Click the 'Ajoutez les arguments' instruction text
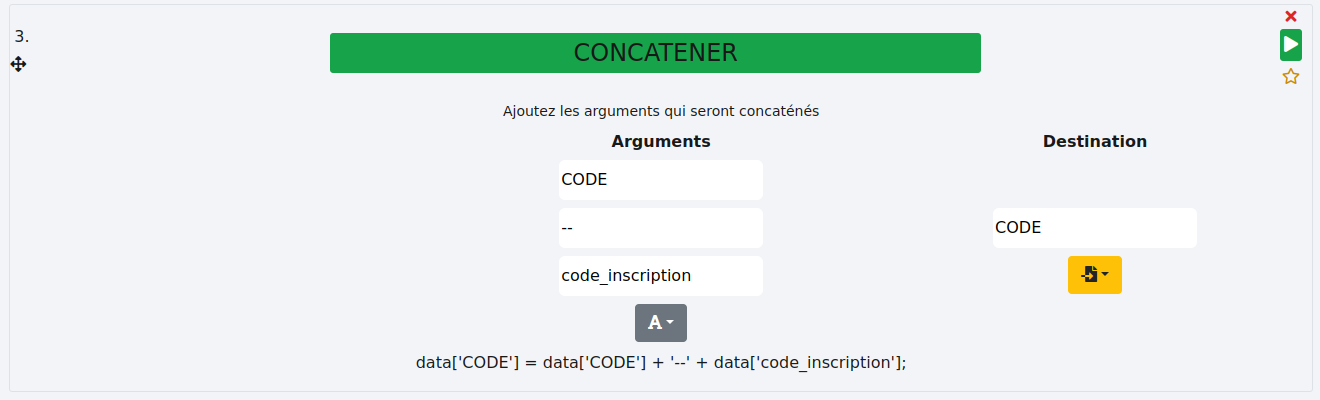 point(660,111)
